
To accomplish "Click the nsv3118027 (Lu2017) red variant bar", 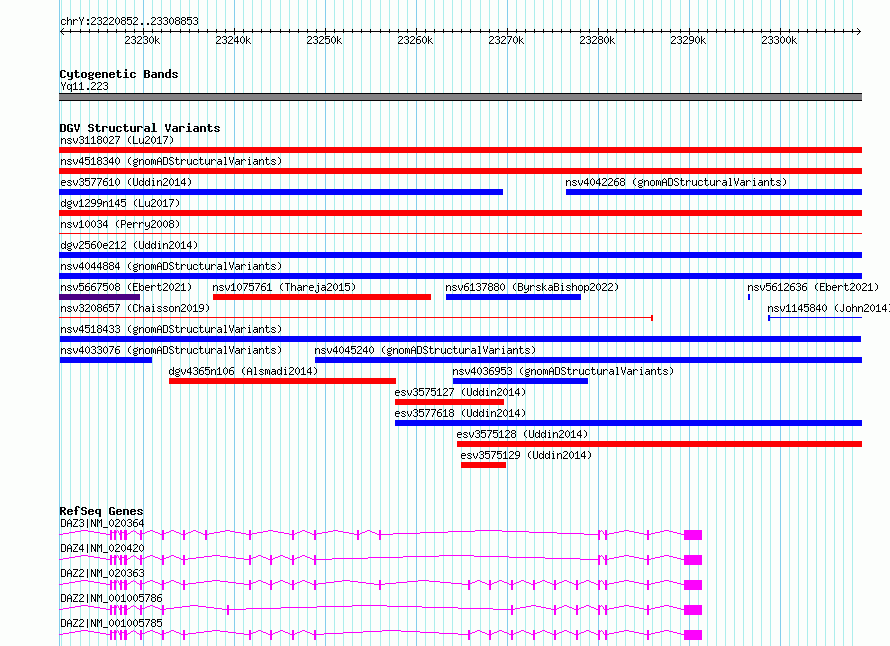I will tap(460, 150).
